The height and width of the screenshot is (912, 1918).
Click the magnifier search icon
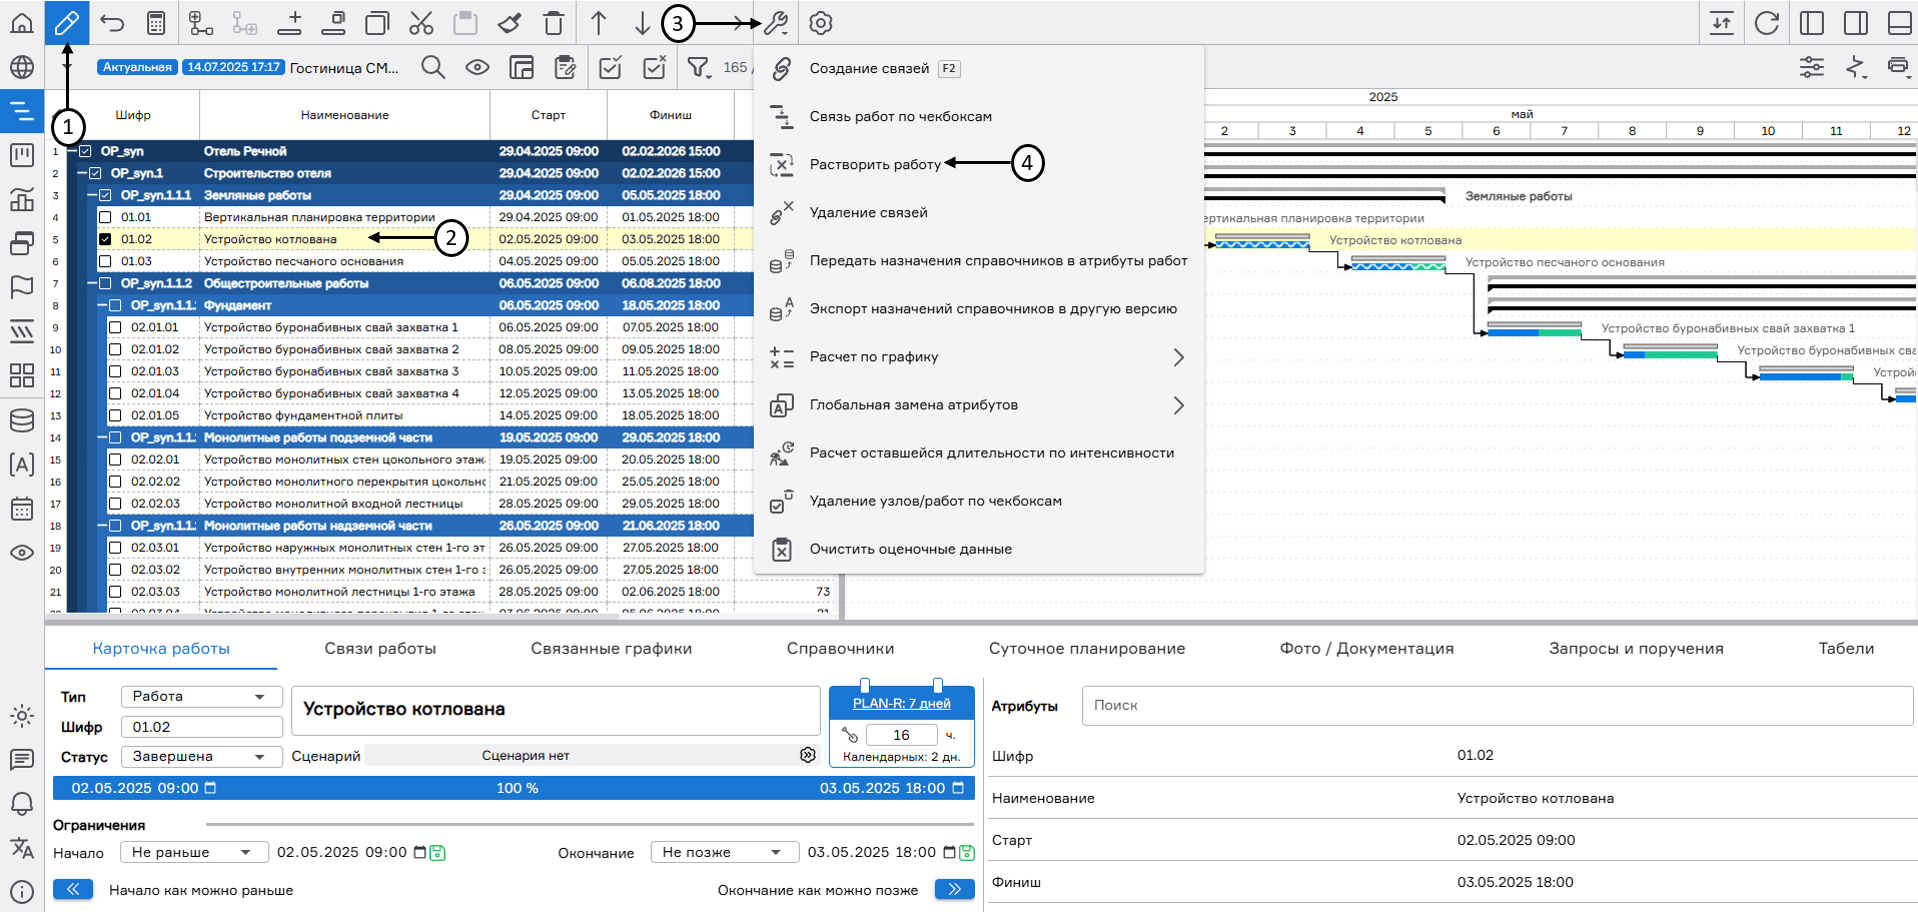433,67
